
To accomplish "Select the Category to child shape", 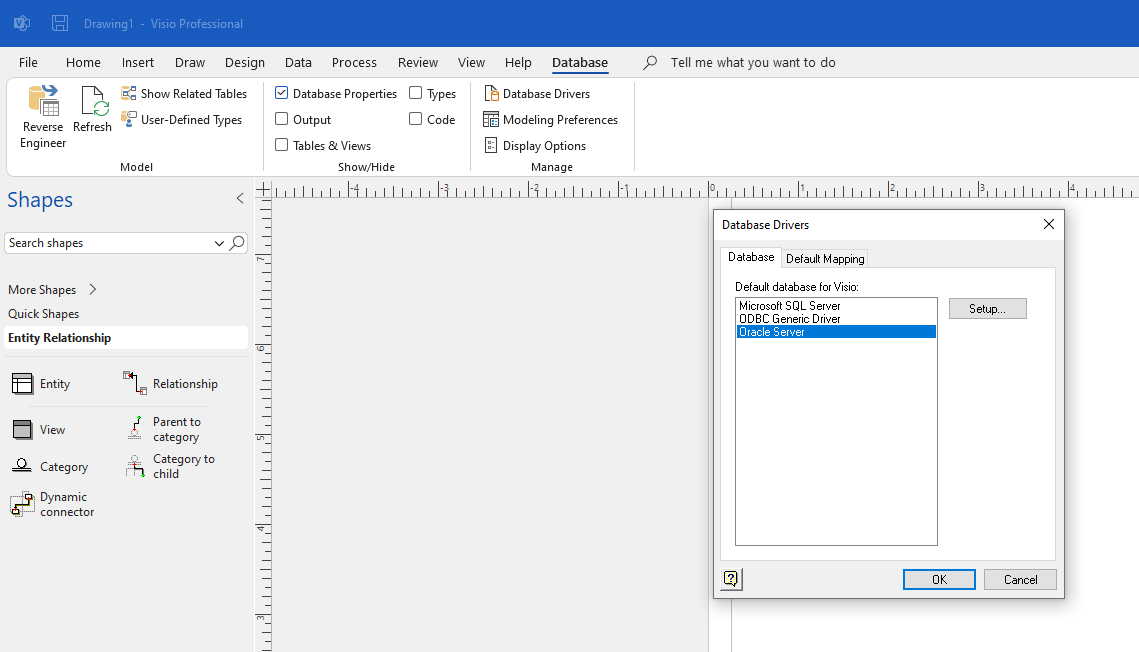I will (x=170, y=466).
